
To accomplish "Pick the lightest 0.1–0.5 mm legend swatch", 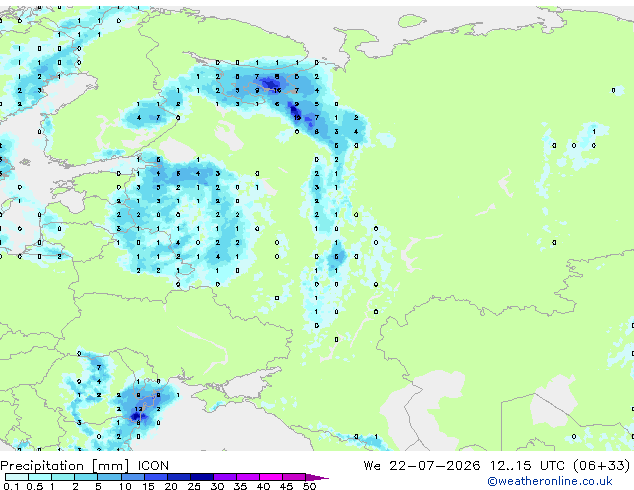I will pos(17,477).
